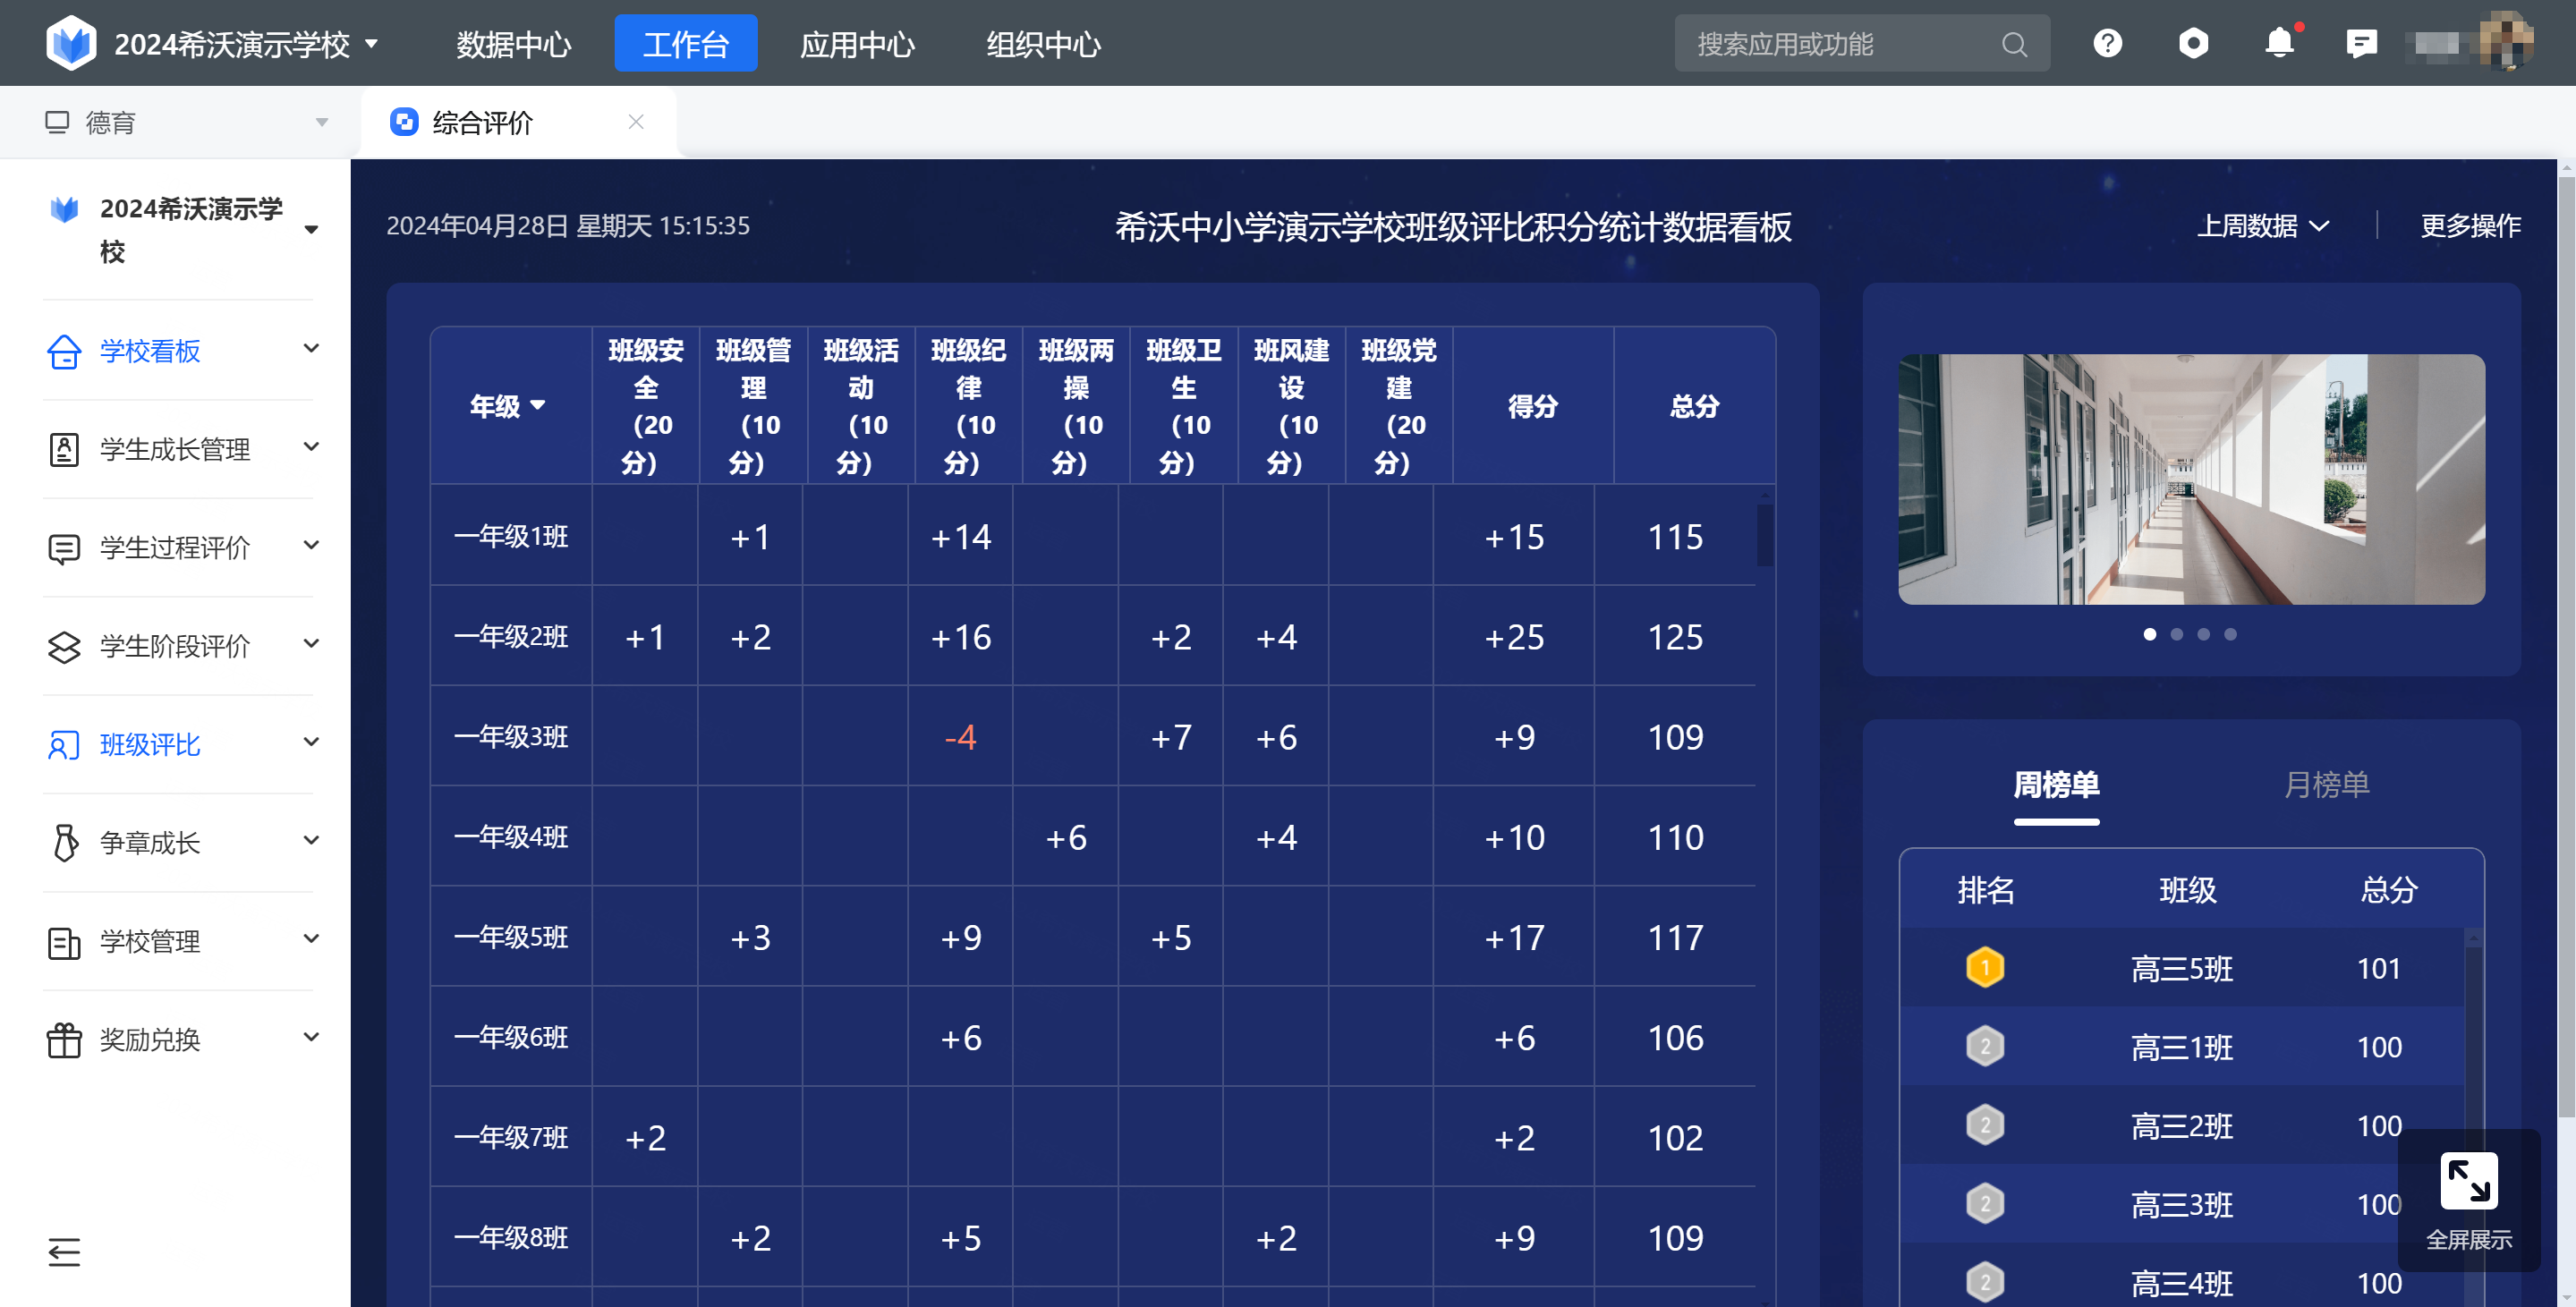Click the fullscreen 全屏展示 expand icon
The image size is (2576, 1307).
tap(2468, 1181)
